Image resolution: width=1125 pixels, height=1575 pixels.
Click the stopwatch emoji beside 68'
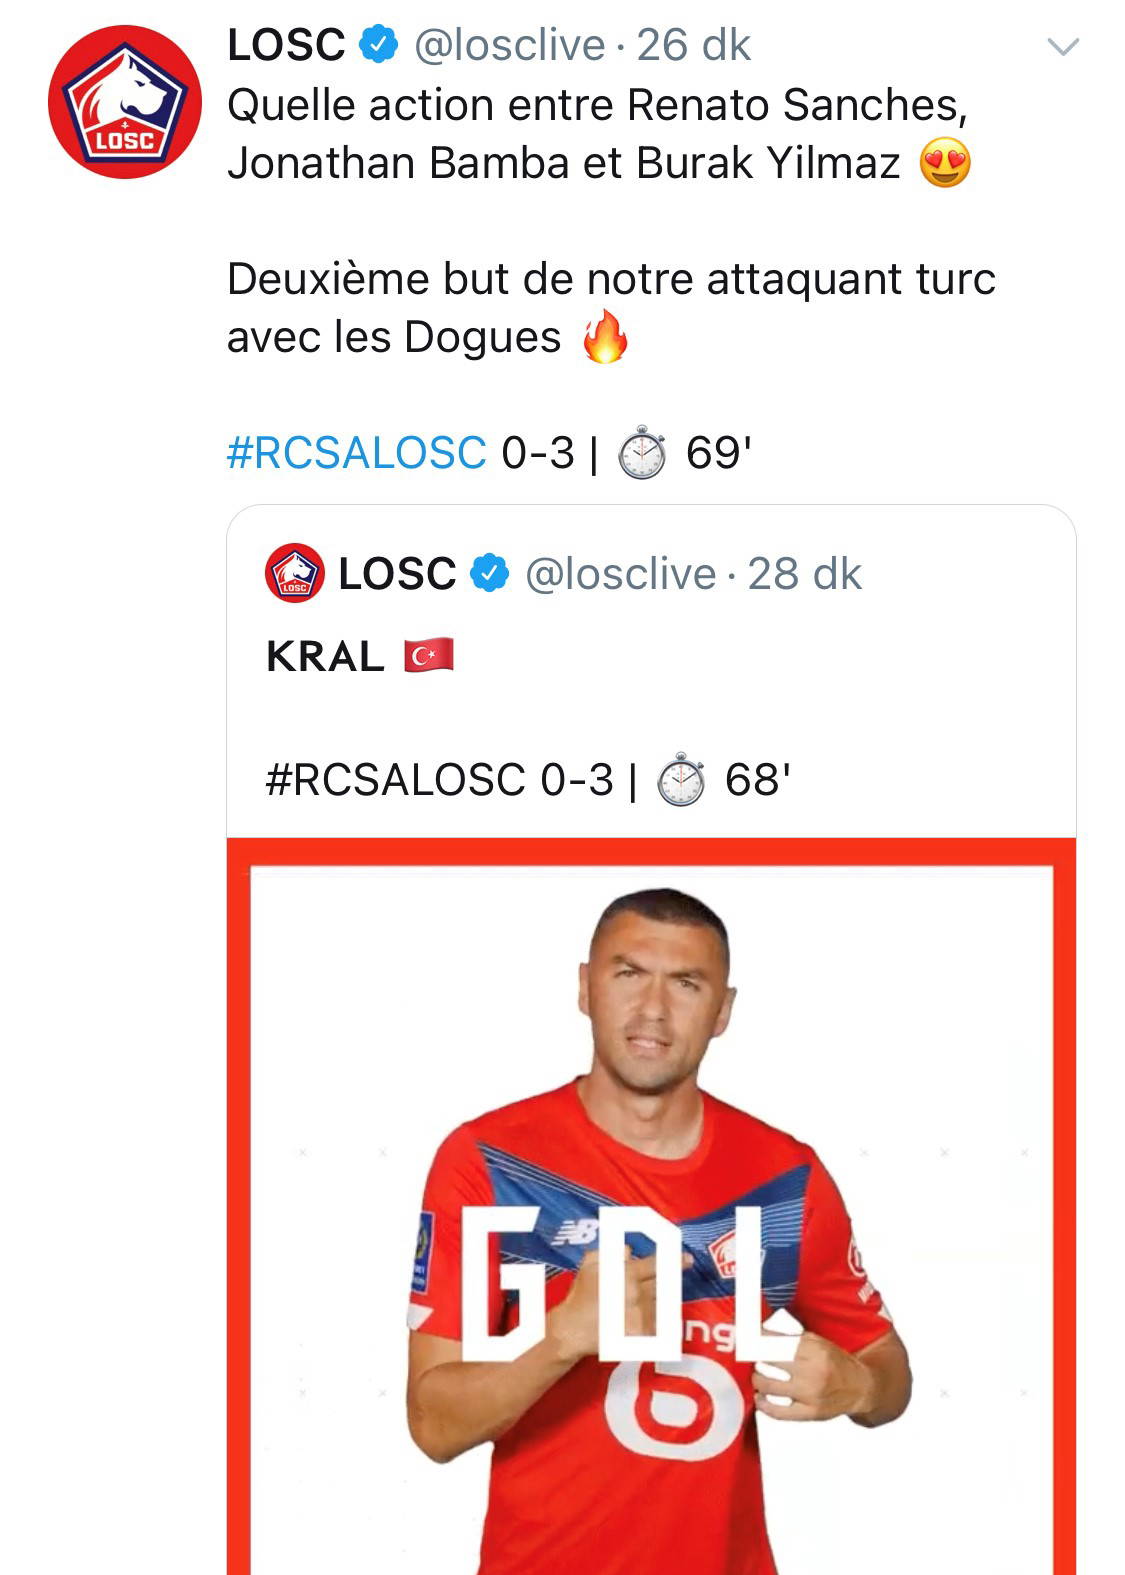681,781
